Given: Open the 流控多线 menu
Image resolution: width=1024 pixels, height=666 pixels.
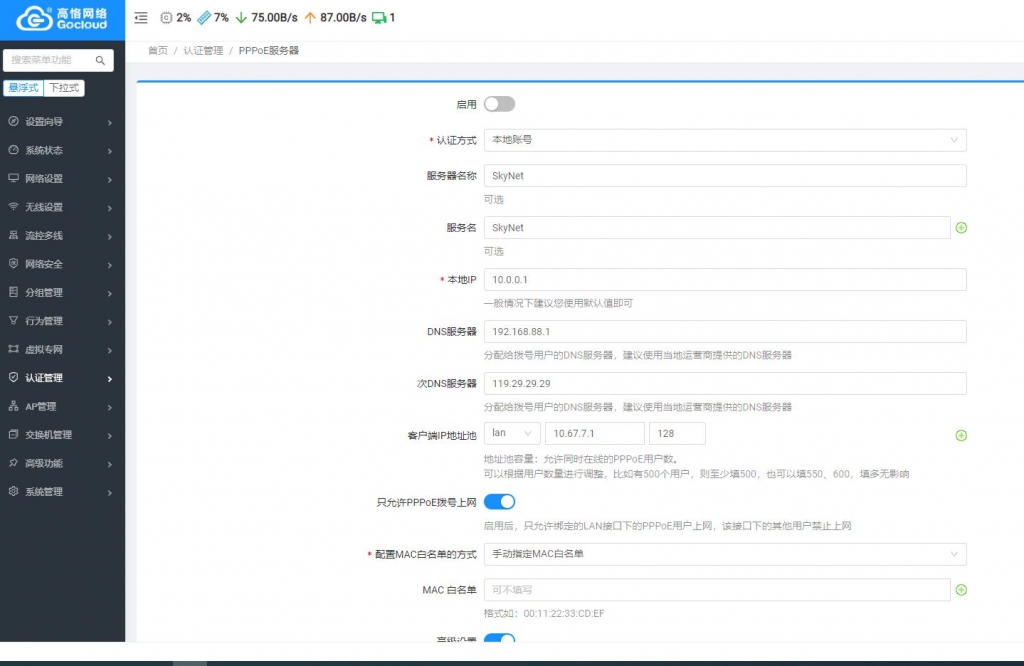Looking at the screenshot, I should tap(62, 235).
